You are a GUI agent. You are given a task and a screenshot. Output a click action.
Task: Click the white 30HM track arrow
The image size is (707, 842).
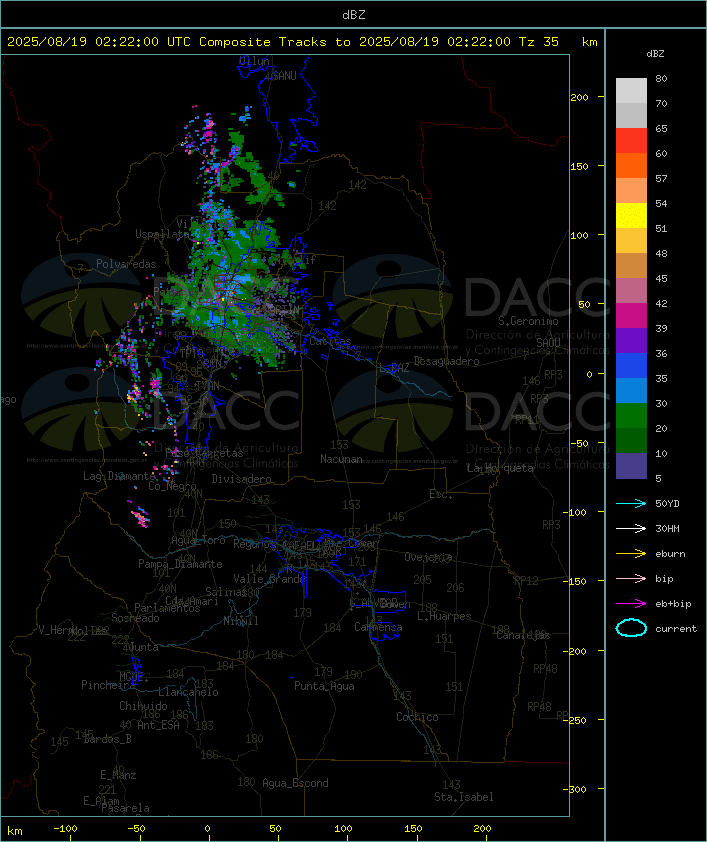[631, 528]
